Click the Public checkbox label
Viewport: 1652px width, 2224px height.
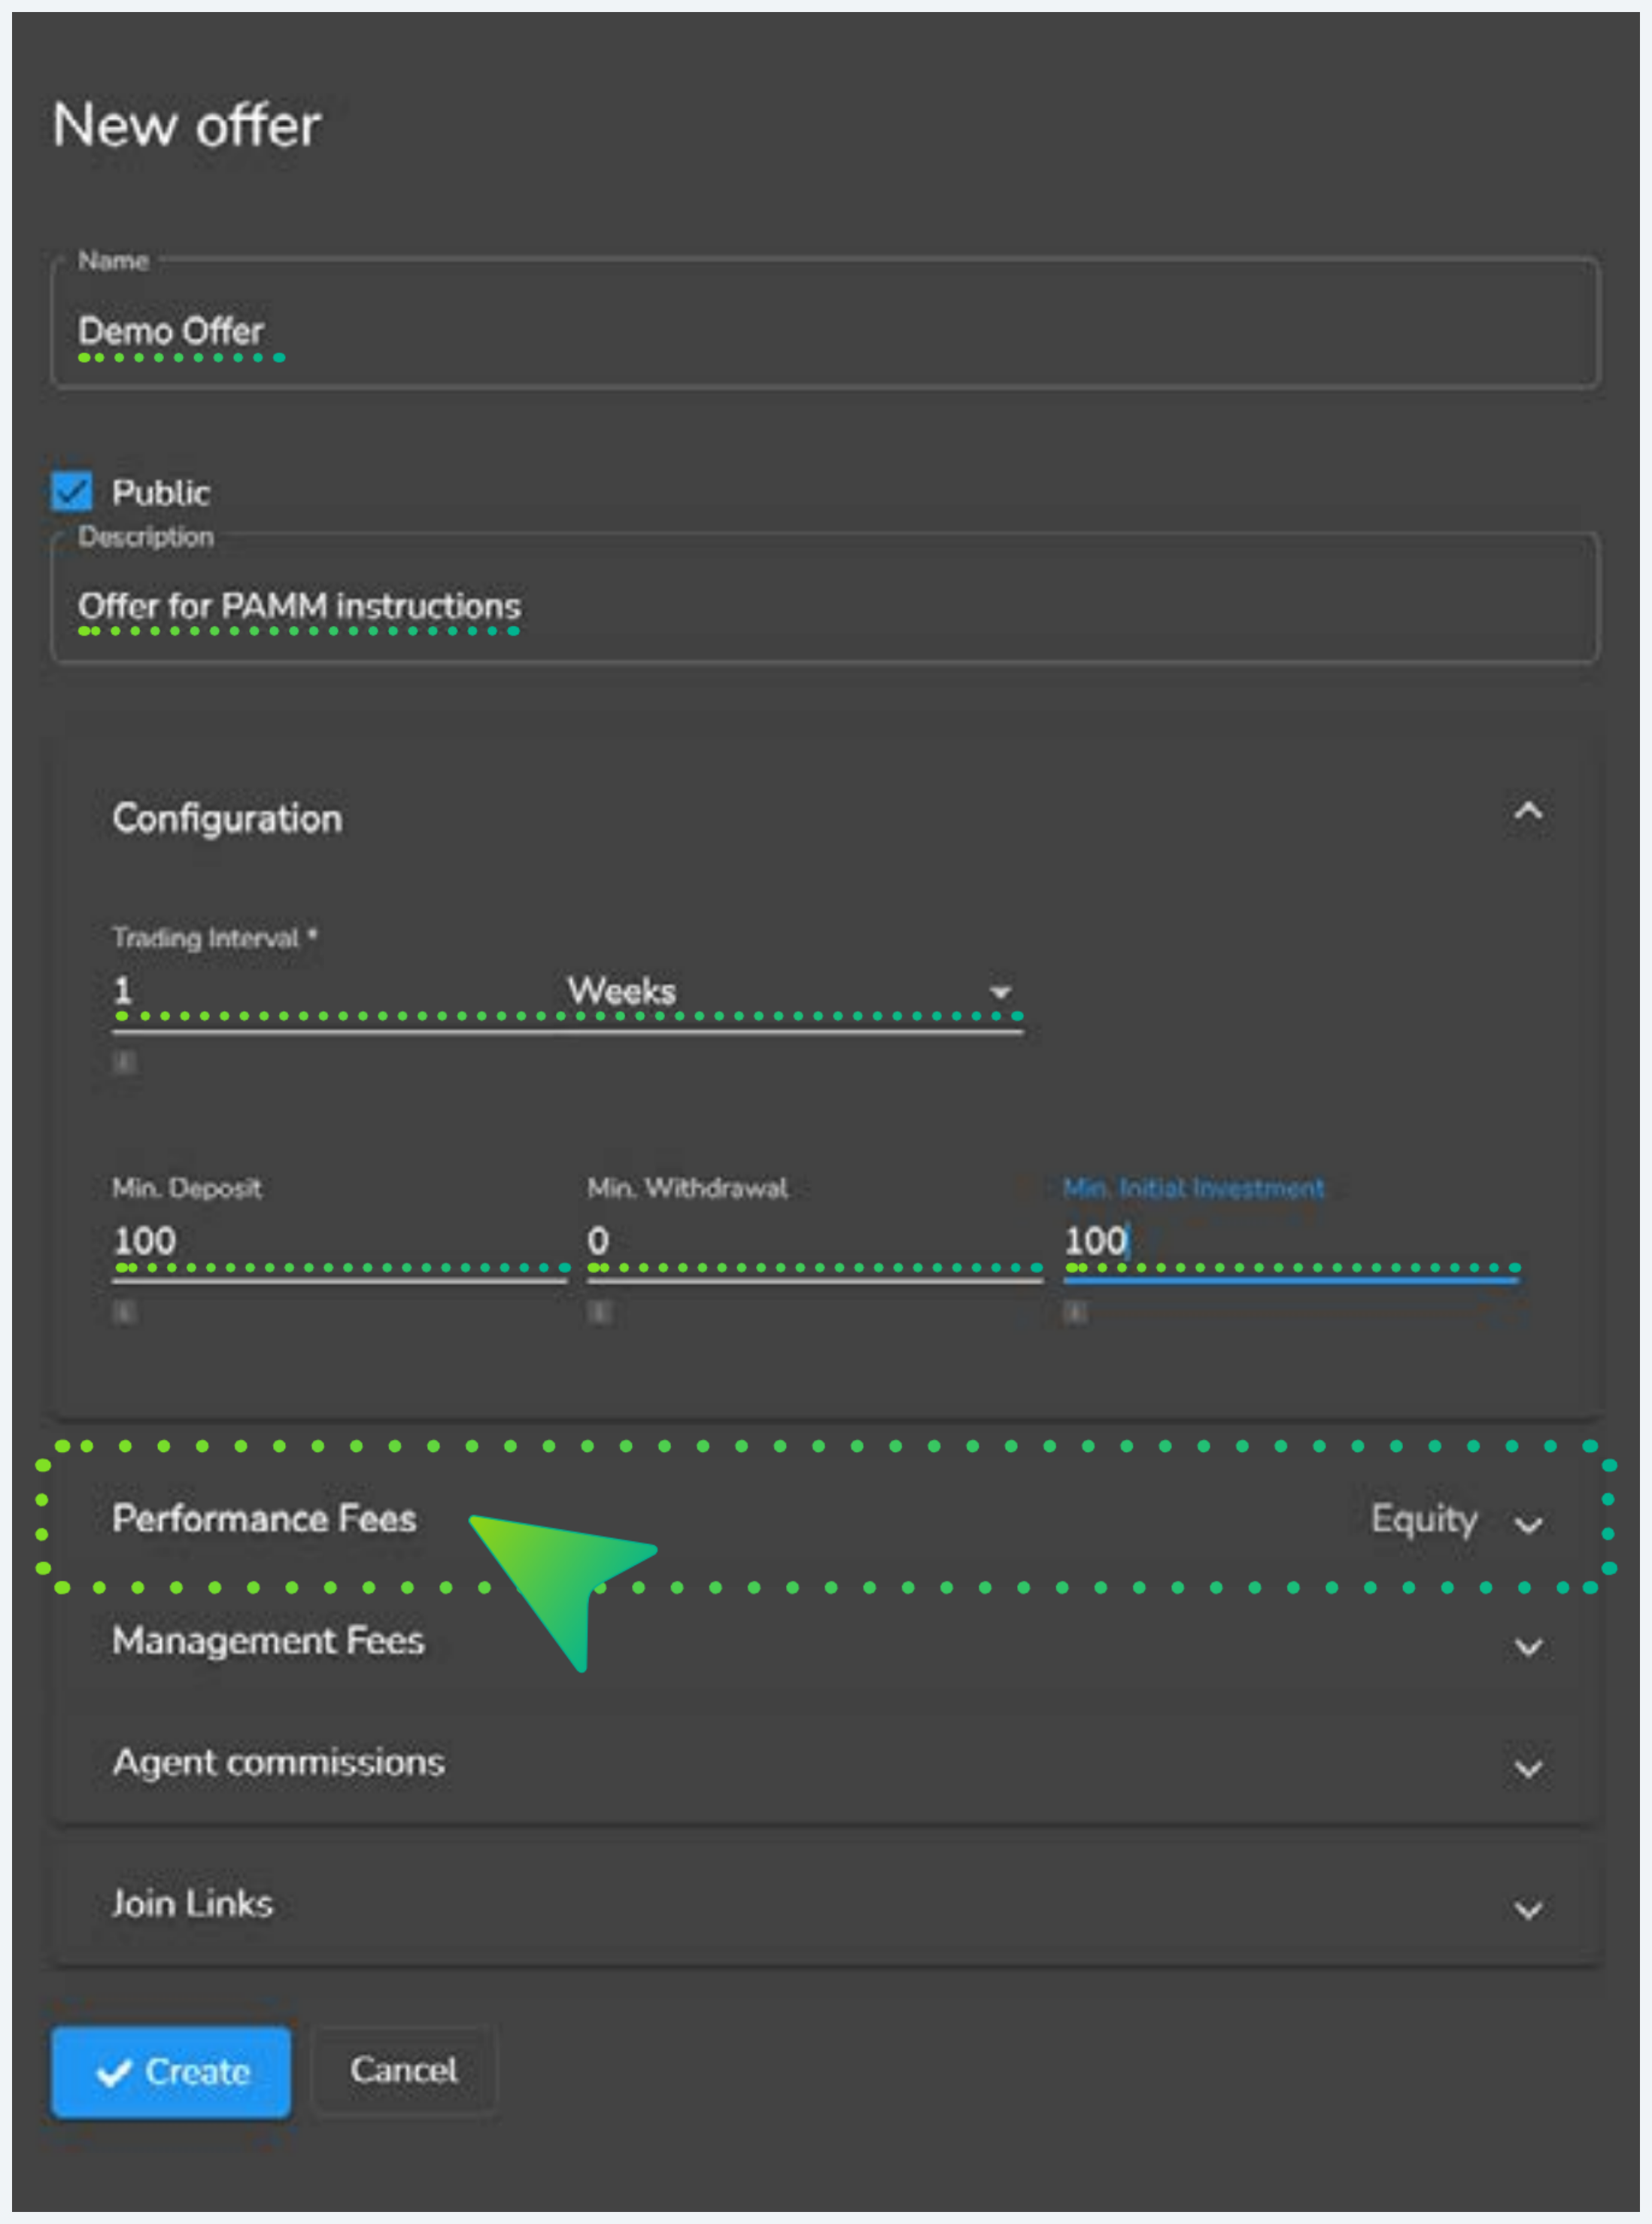click(161, 492)
